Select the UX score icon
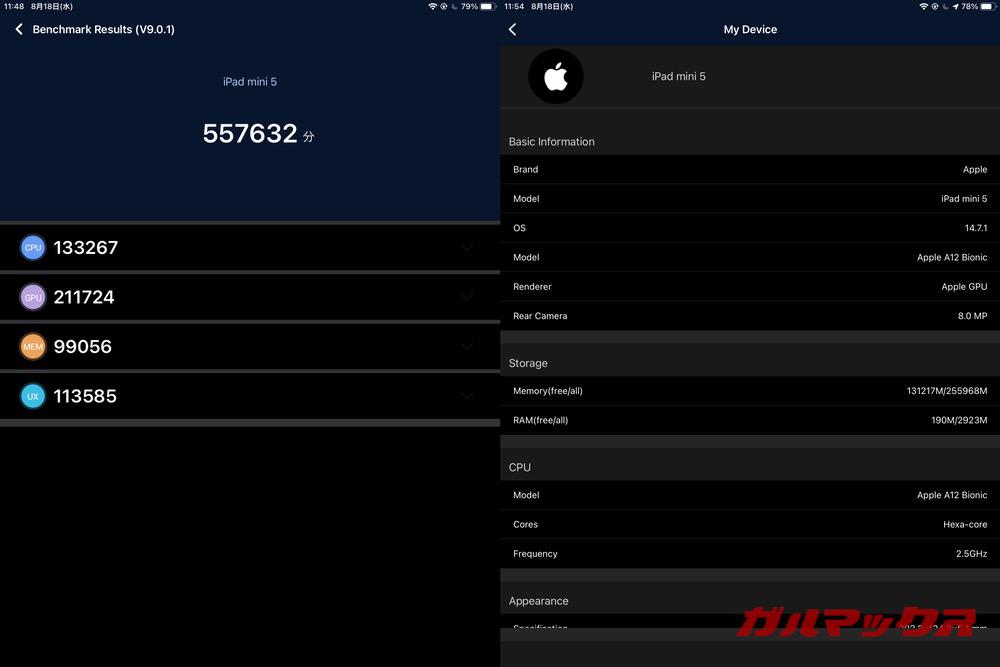 [32, 396]
